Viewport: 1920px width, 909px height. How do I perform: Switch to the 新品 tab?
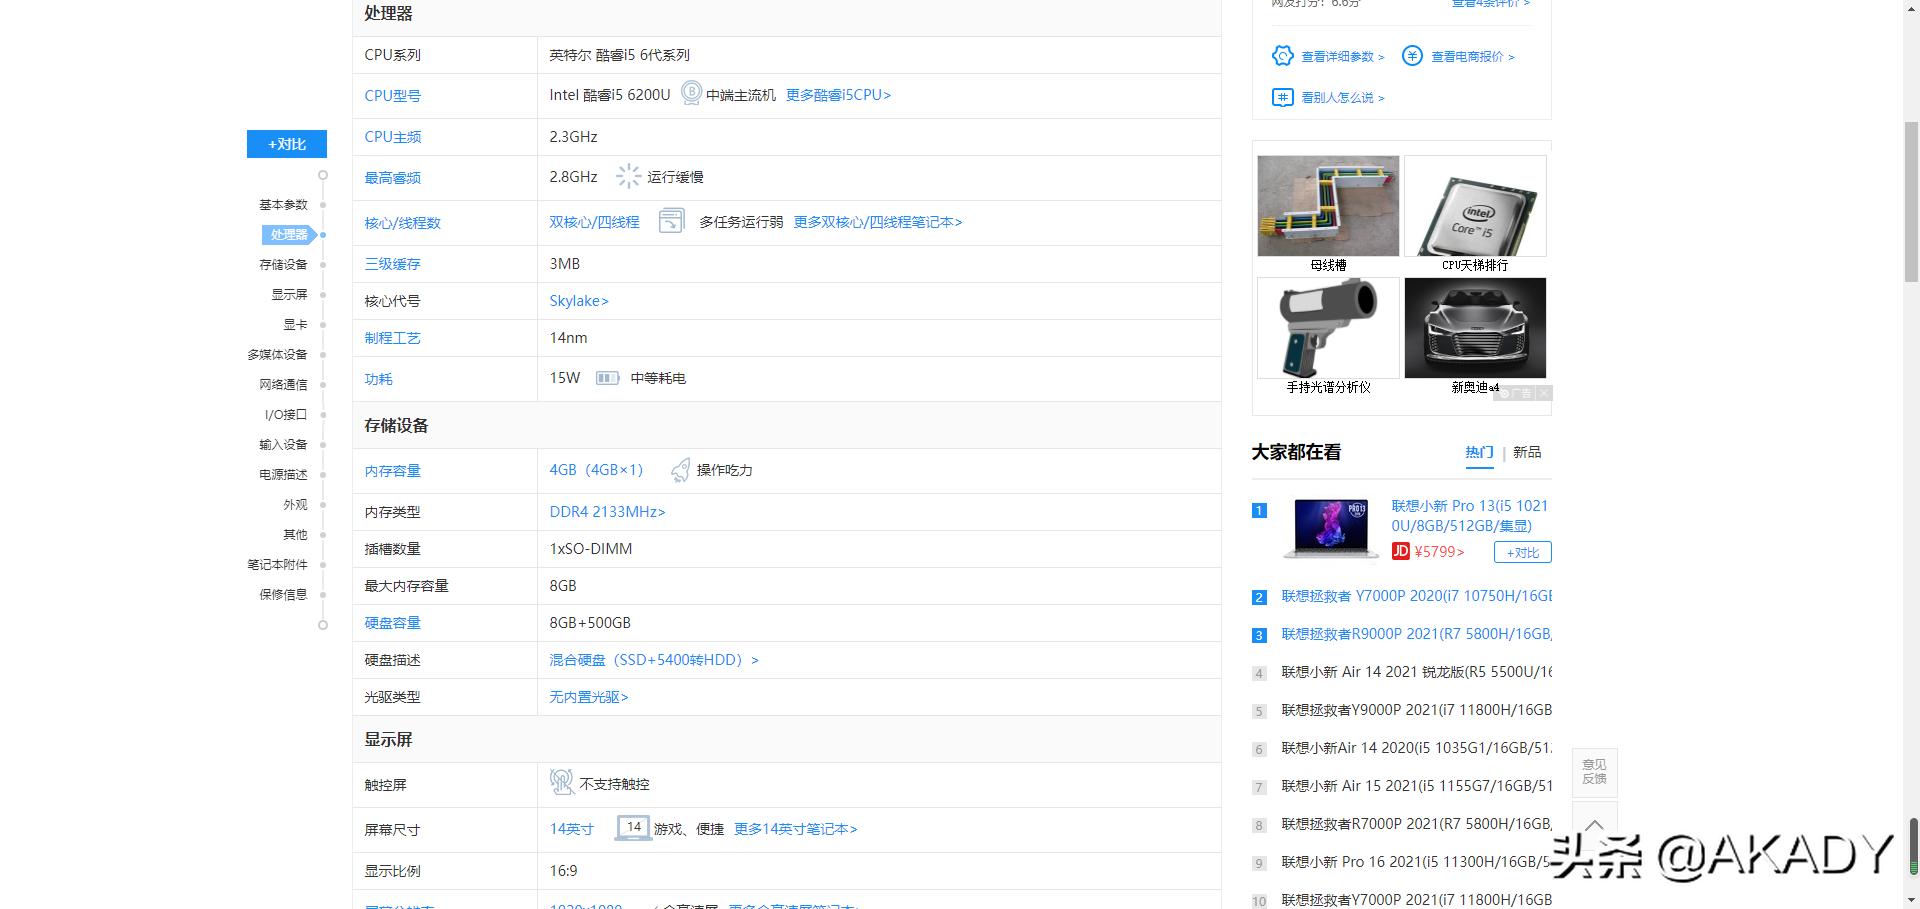[1527, 452]
